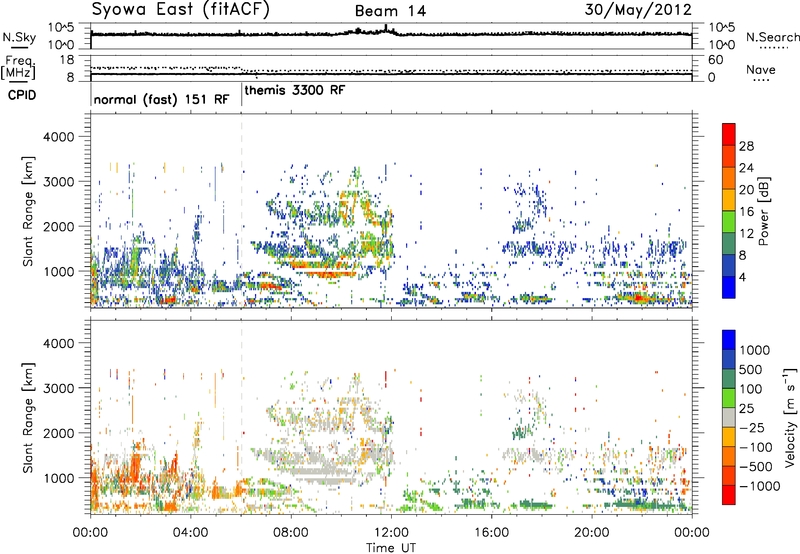Image resolution: width=800 pixels, height=554 pixels.
Task: Click the '04:00' time axis label
Action: pos(191,533)
